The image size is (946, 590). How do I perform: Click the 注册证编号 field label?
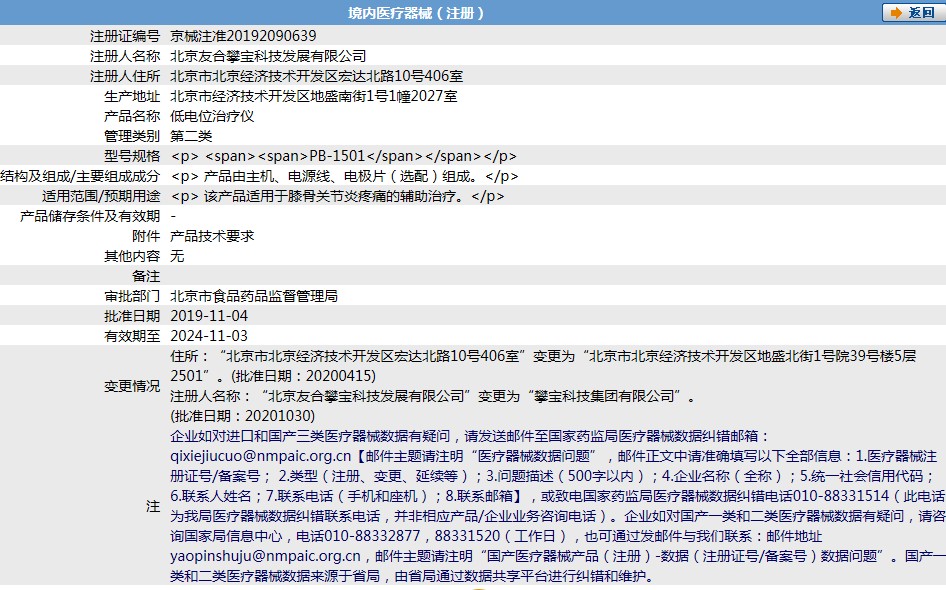pyautogui.click(x=125, y=36)
